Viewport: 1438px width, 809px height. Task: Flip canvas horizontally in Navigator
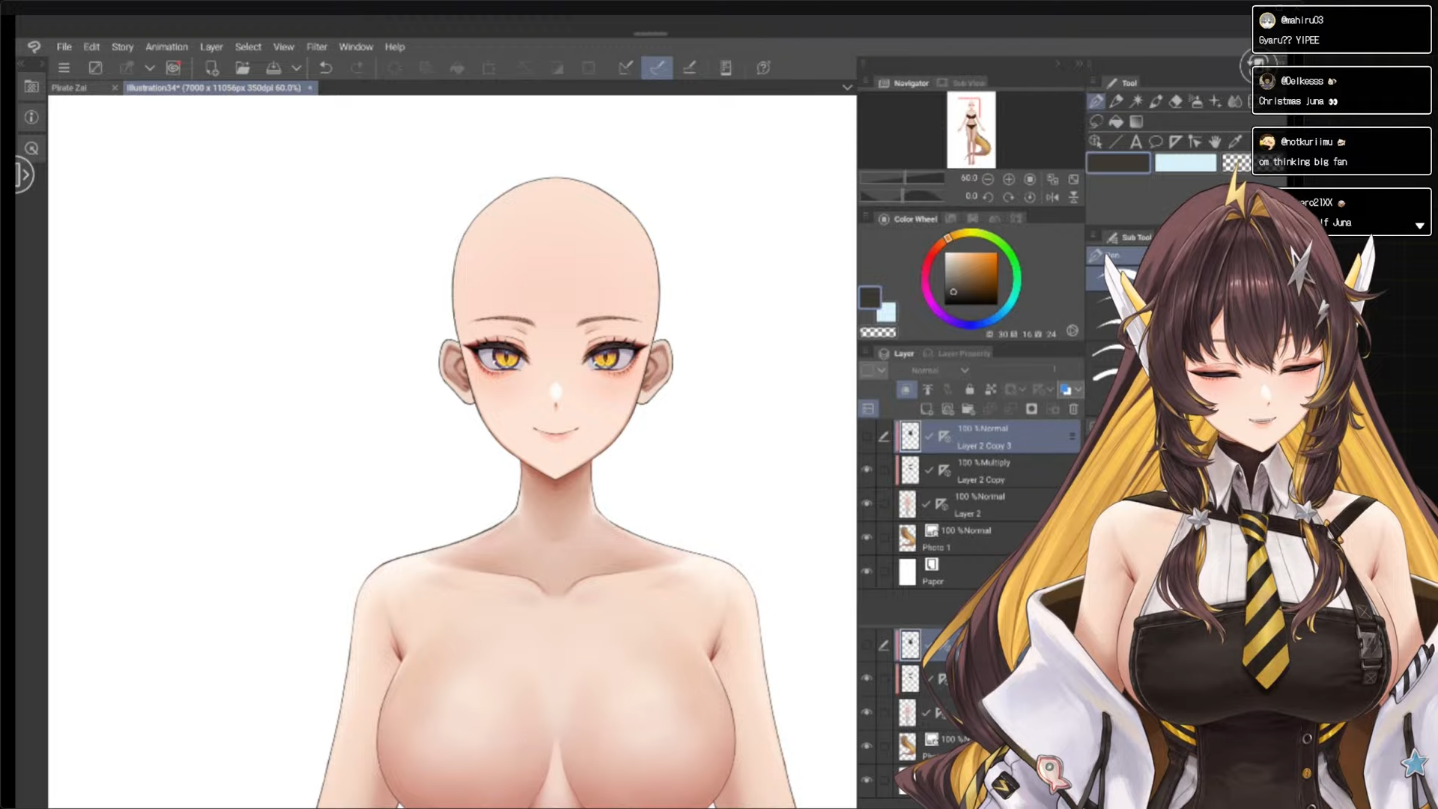(x=1052, y=197)
